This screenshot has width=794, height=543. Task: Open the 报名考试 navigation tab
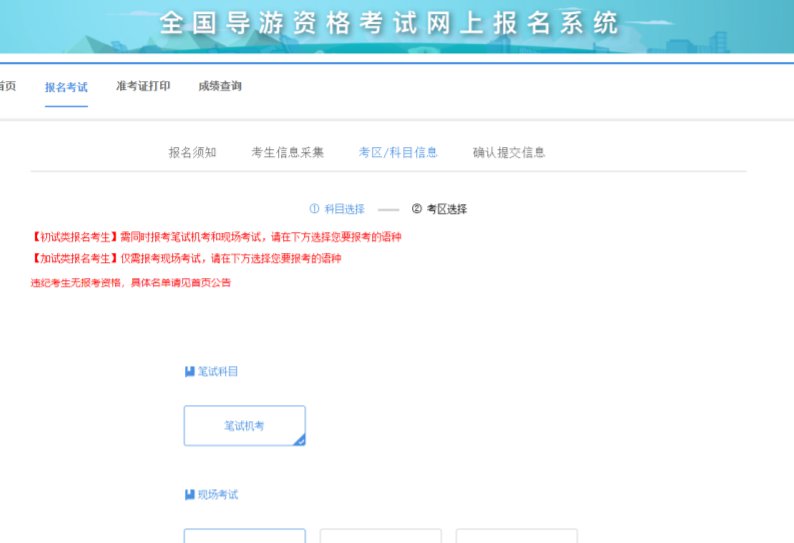[66, 87]
